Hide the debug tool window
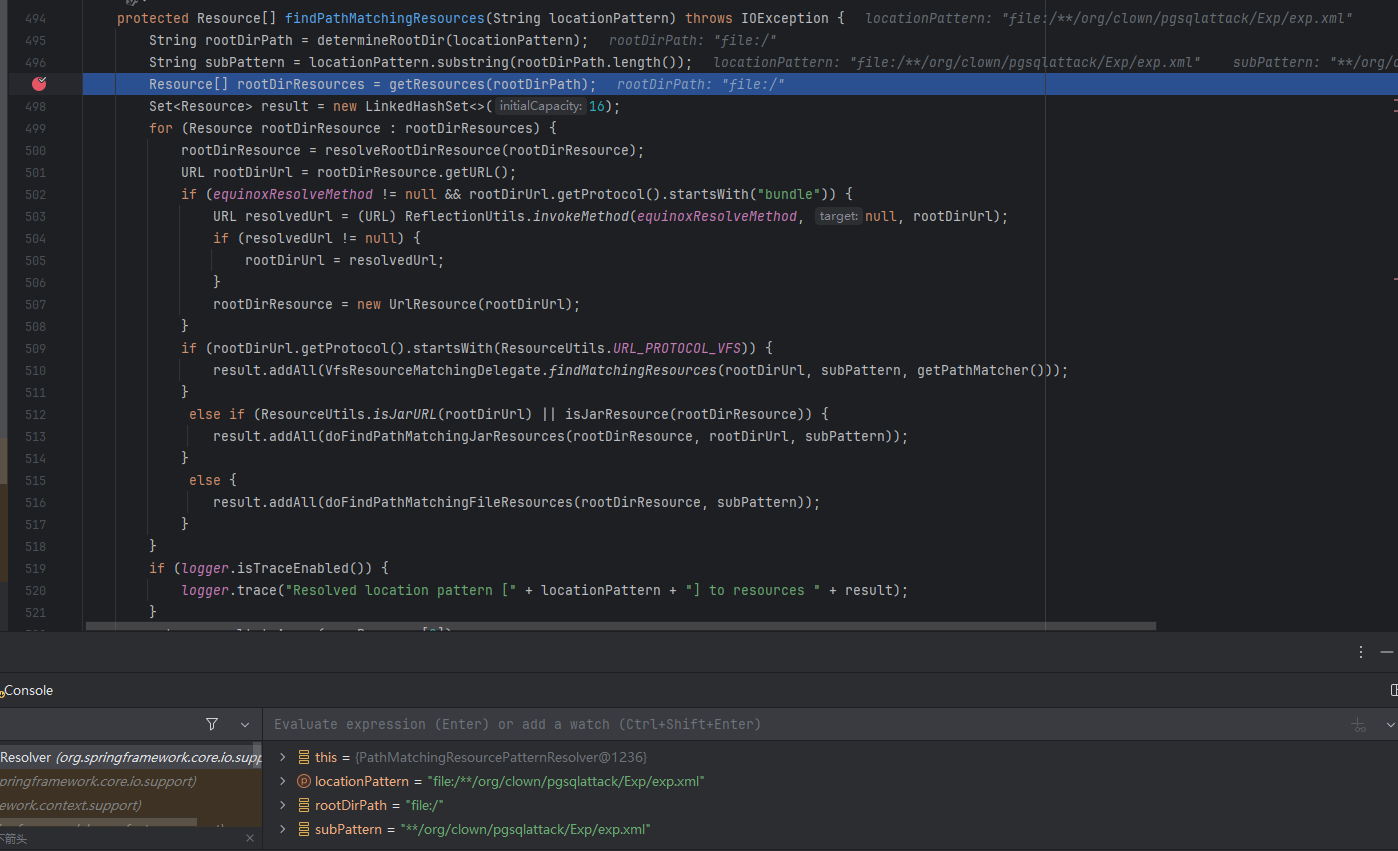This screenshot has height=851, width=1398. point(1387,652)
